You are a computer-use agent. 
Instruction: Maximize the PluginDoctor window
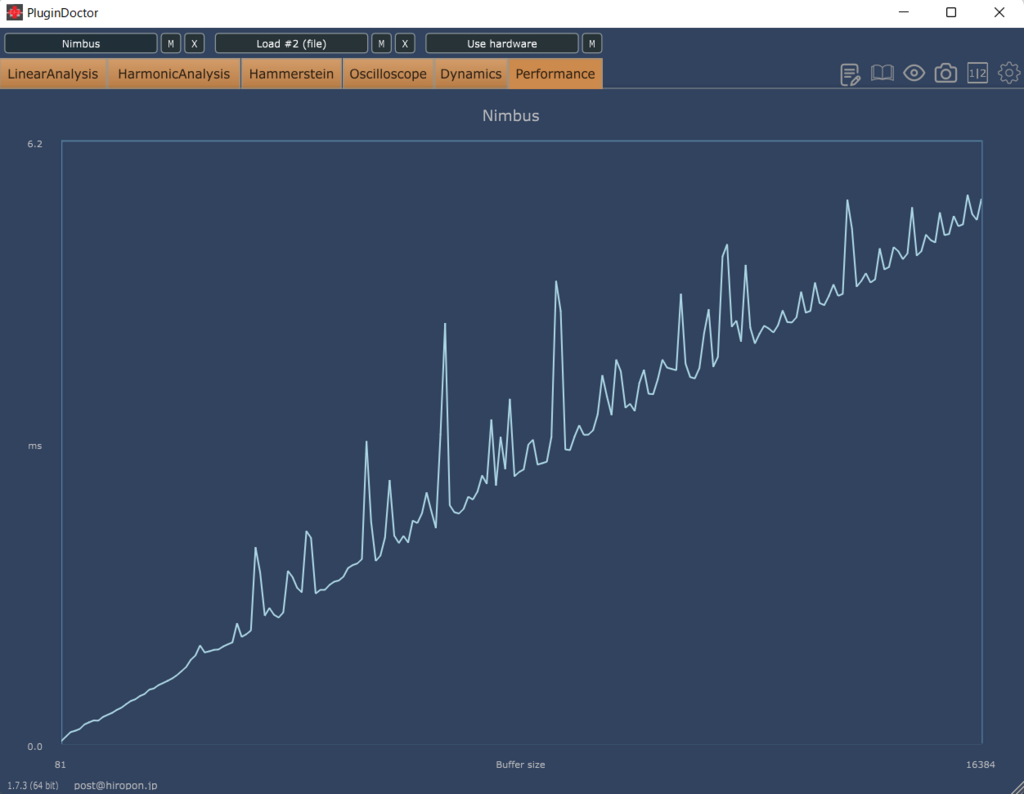(951, 12)
